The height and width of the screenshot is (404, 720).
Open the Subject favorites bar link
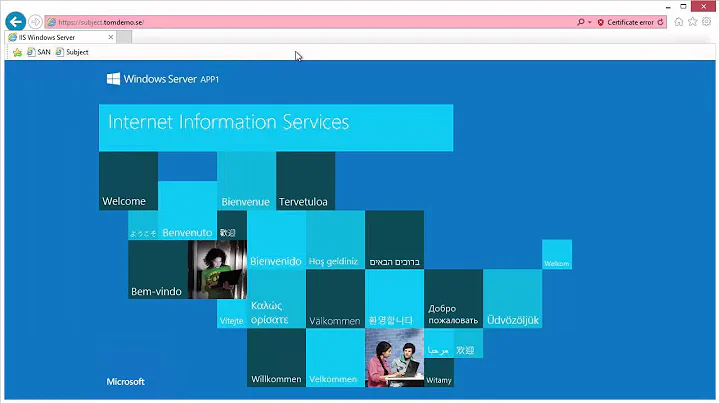(x=72, y=52)
